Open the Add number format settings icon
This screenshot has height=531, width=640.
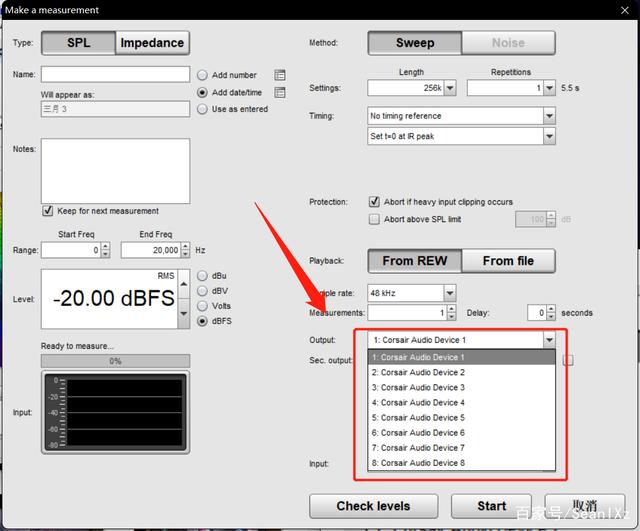coord(280,75)
